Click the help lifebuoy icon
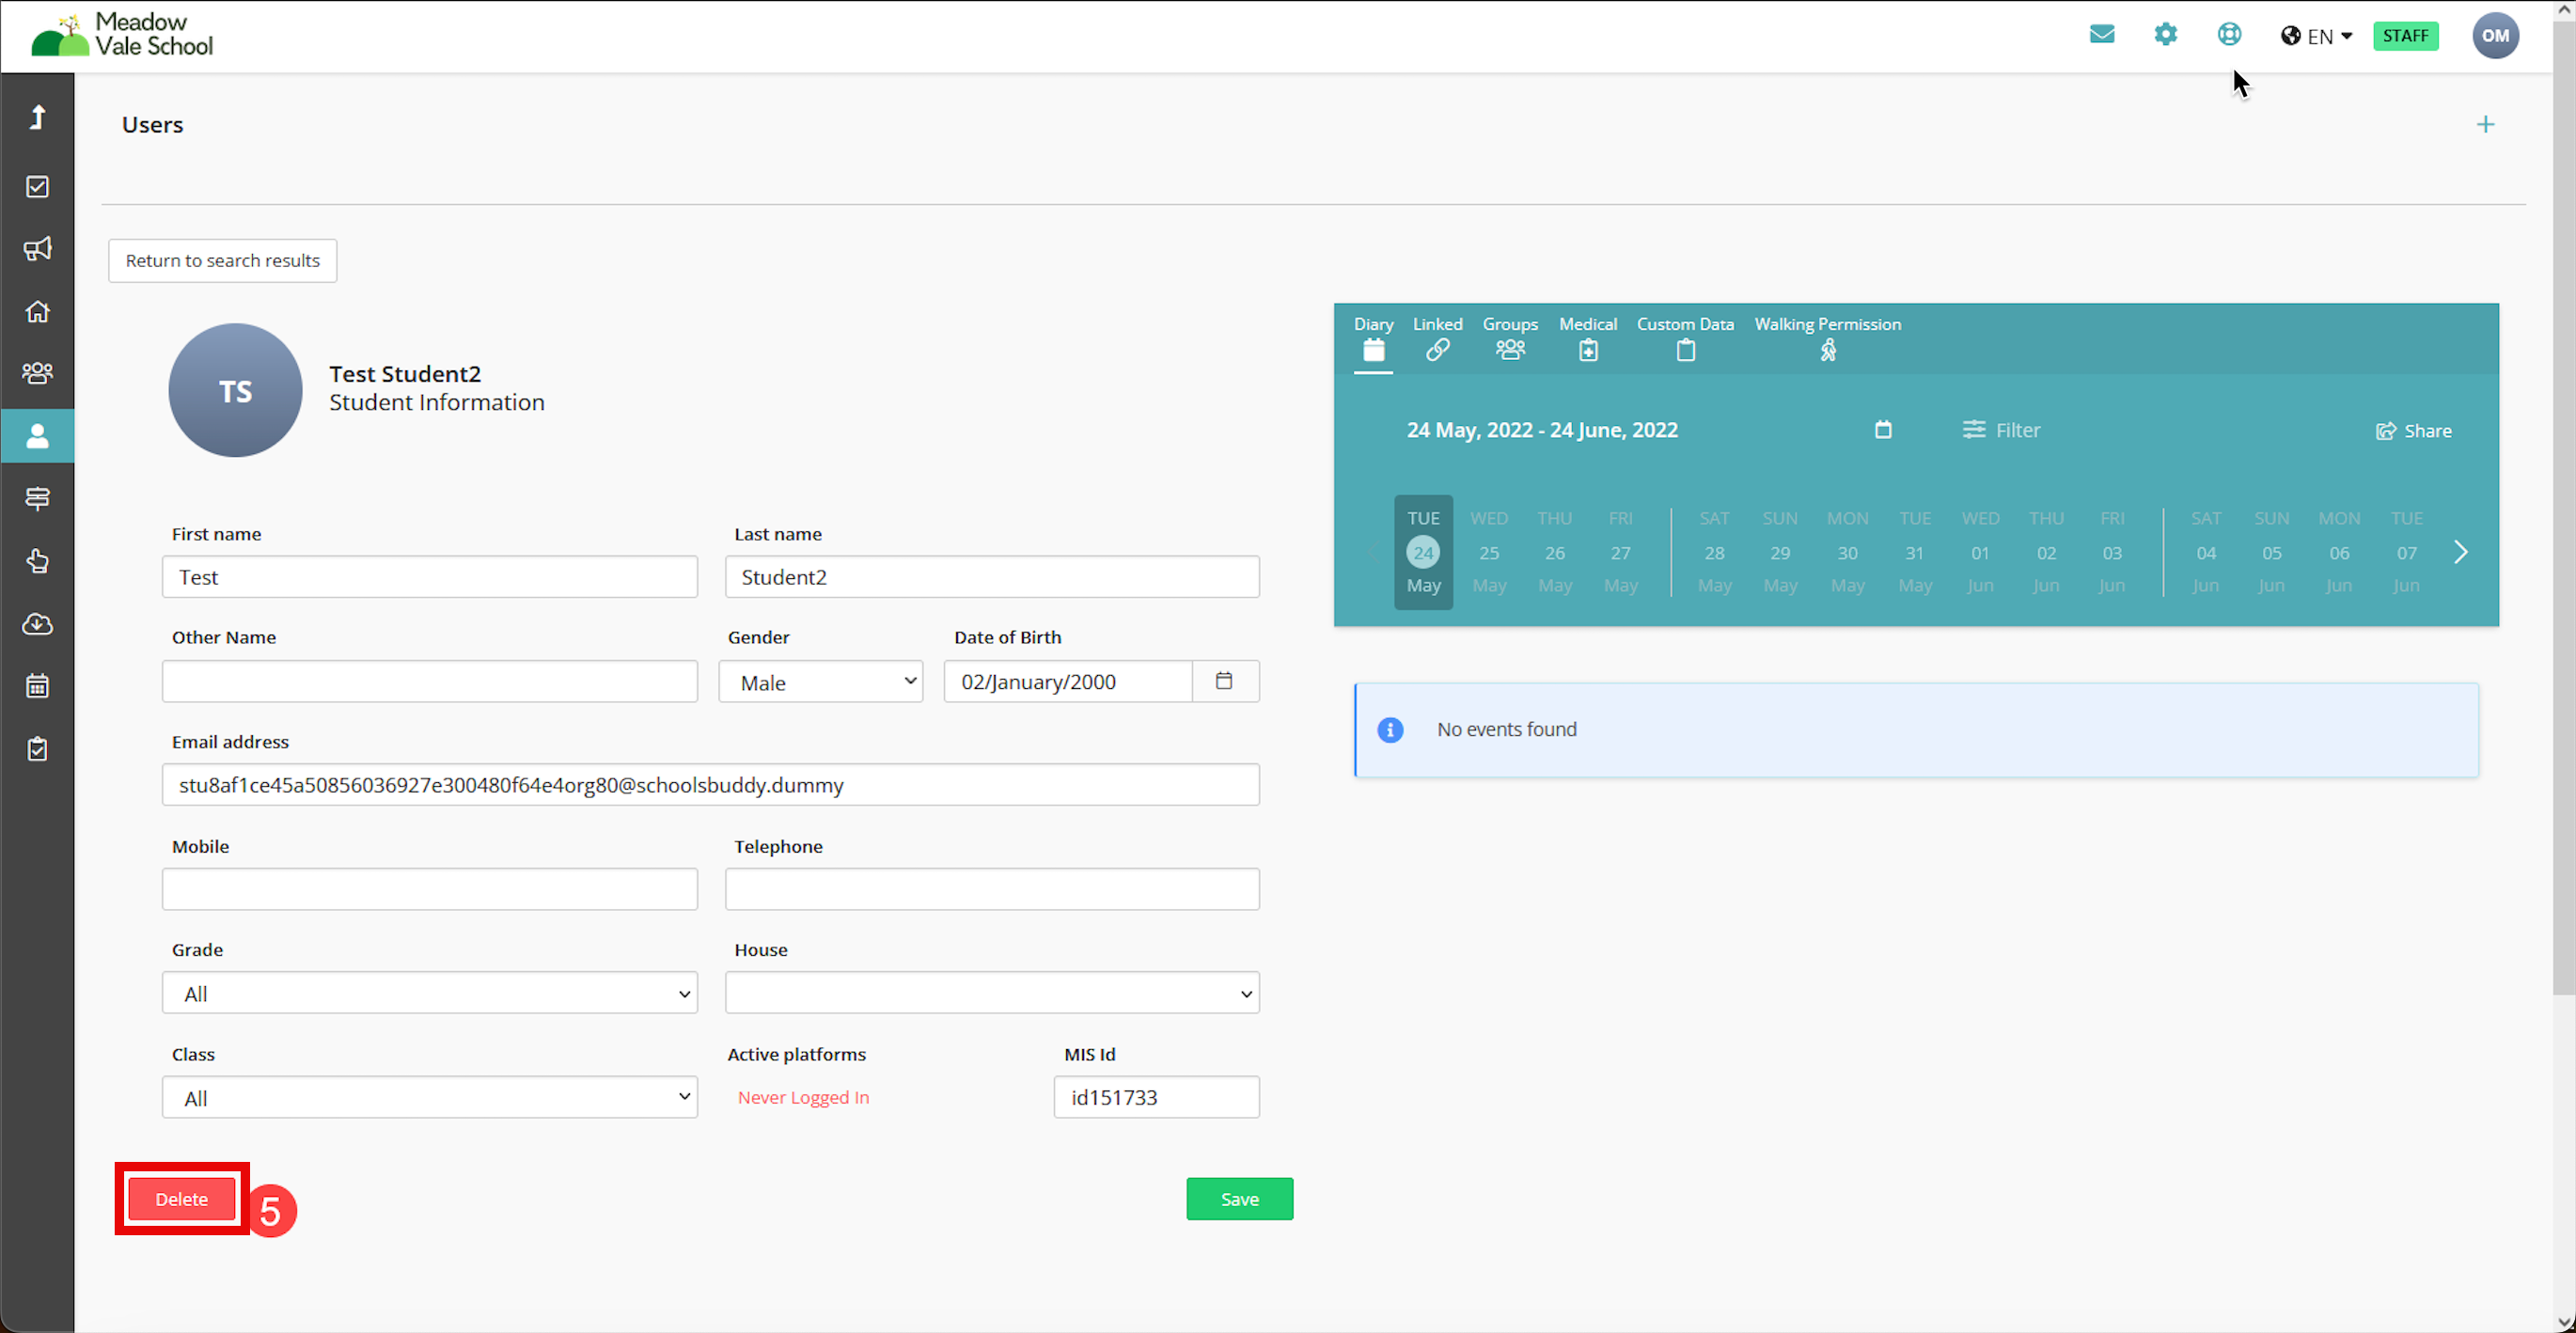This screenshot has height=1333, width=2576. pos(2229,35)
